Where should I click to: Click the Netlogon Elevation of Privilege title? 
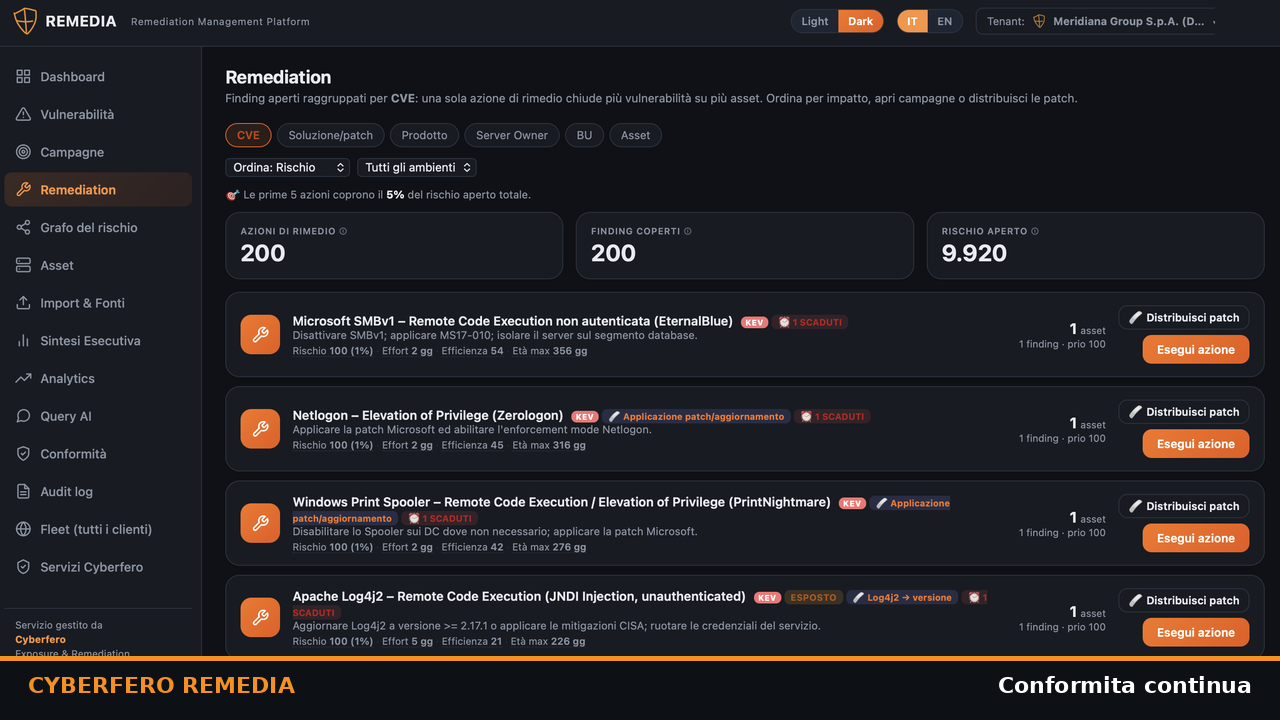click(428, 415)
